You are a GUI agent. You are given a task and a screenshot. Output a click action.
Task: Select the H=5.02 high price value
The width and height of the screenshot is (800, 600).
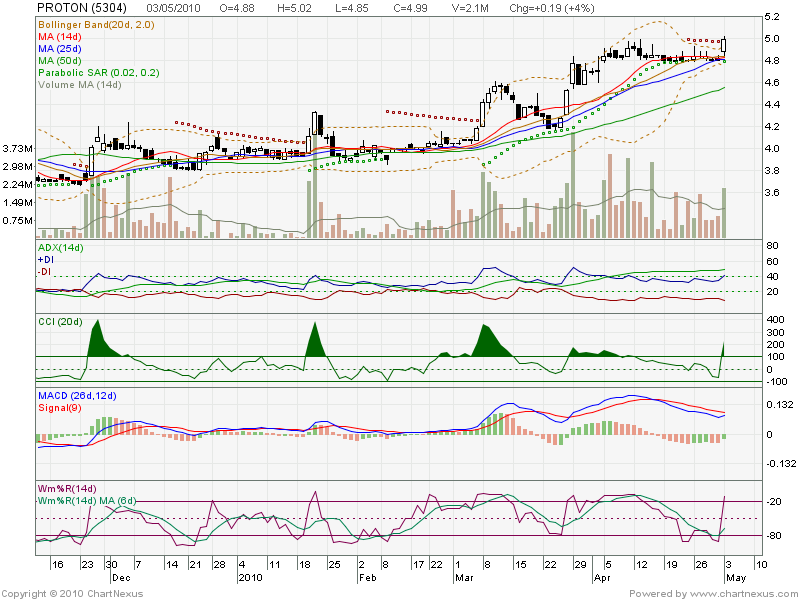pyautogui.click(x=294, y=8)
